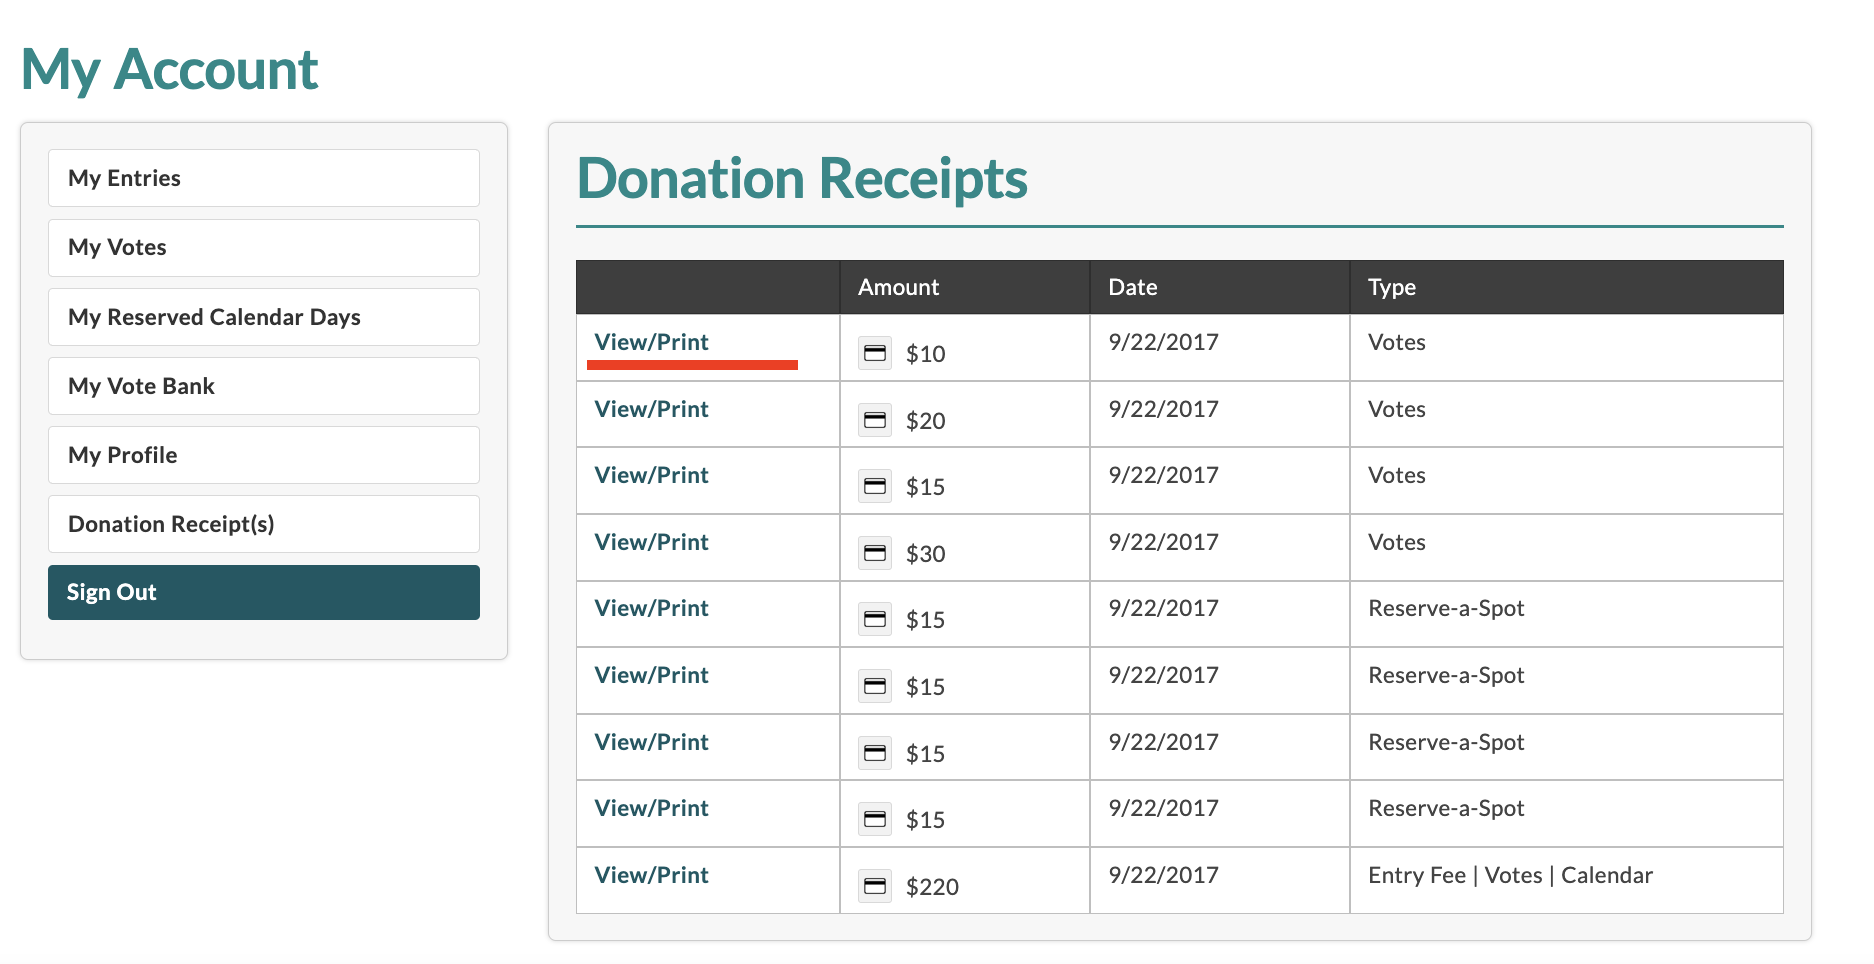The image size is (1874, 964).
Task: Click the Type column header
Action: pyautogui.click(x=1391, y=287)
